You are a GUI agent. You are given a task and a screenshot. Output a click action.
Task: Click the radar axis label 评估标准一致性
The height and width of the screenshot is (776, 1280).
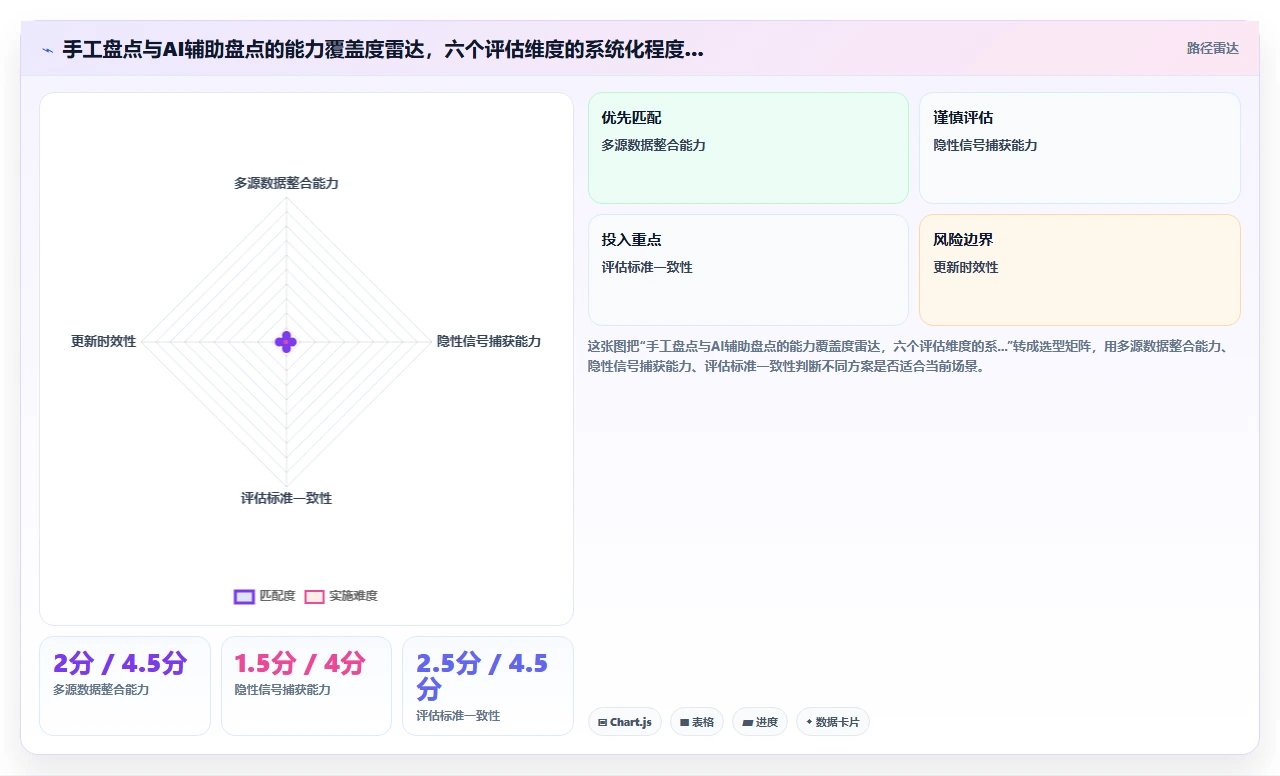286,498
